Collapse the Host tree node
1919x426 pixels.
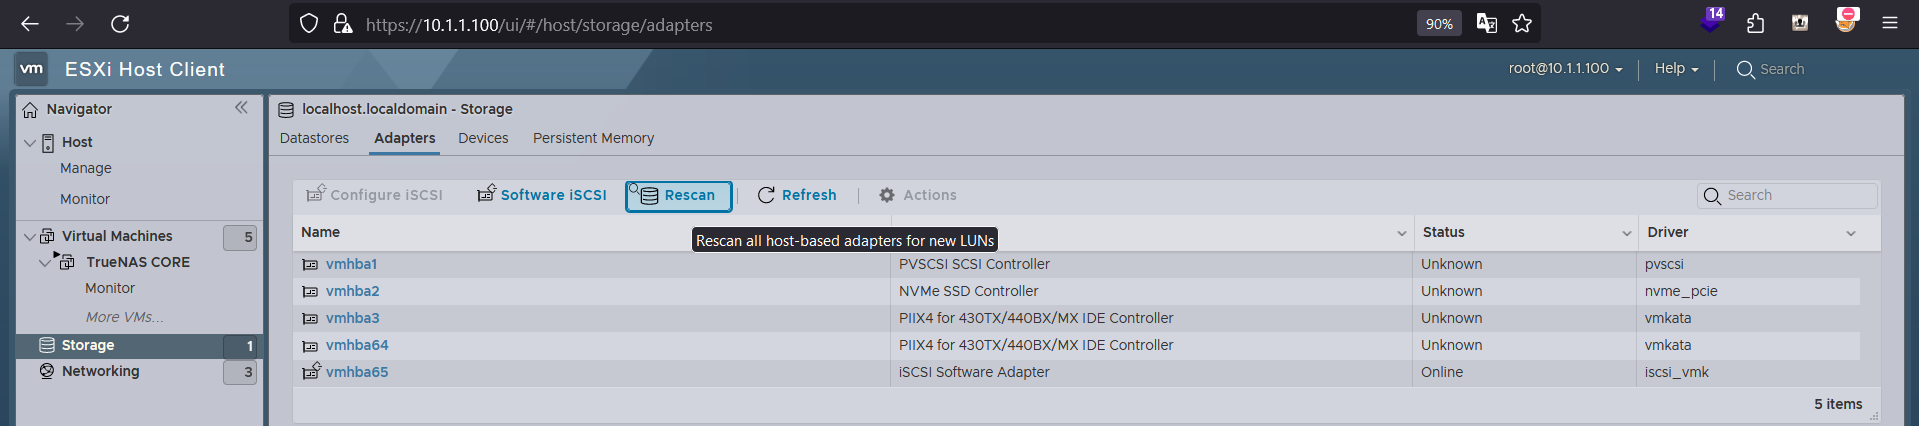pos(30,143)
